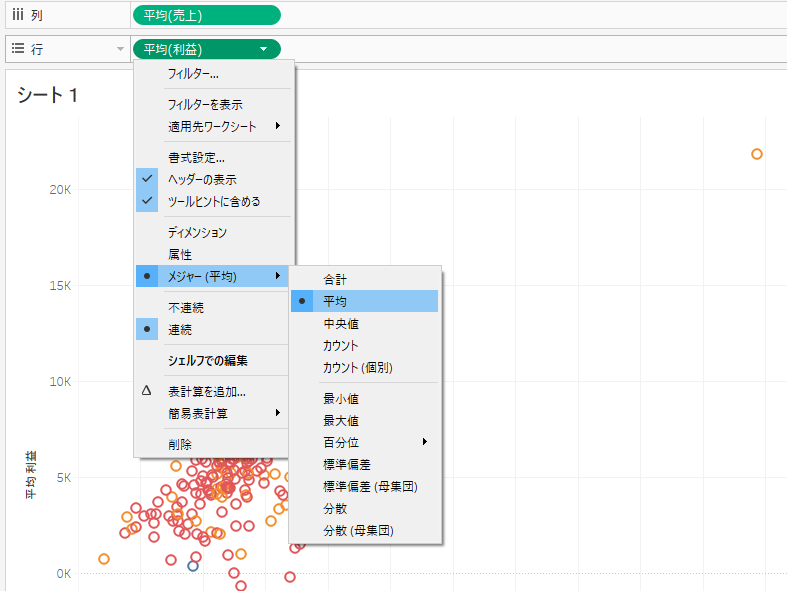The height and width of the screenshot is (591, 787).
Task: Click the columns shelf icon
Action: pyautogui.click(x=17, y=15)
